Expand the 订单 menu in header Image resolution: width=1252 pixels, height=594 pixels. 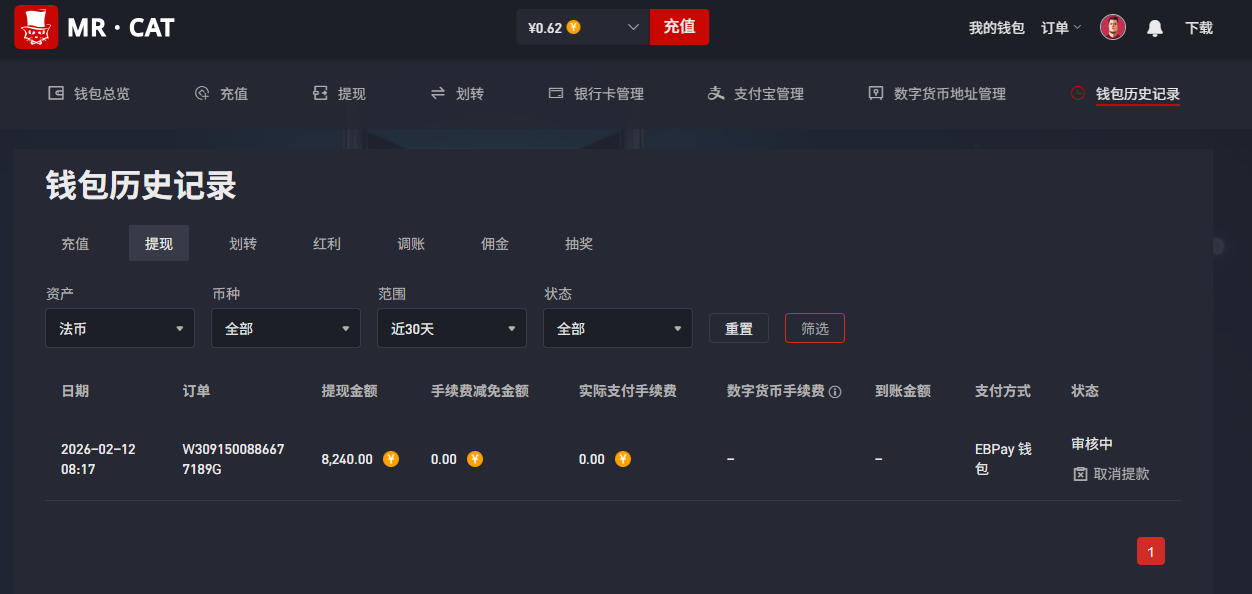click(x=1061, y=28)
